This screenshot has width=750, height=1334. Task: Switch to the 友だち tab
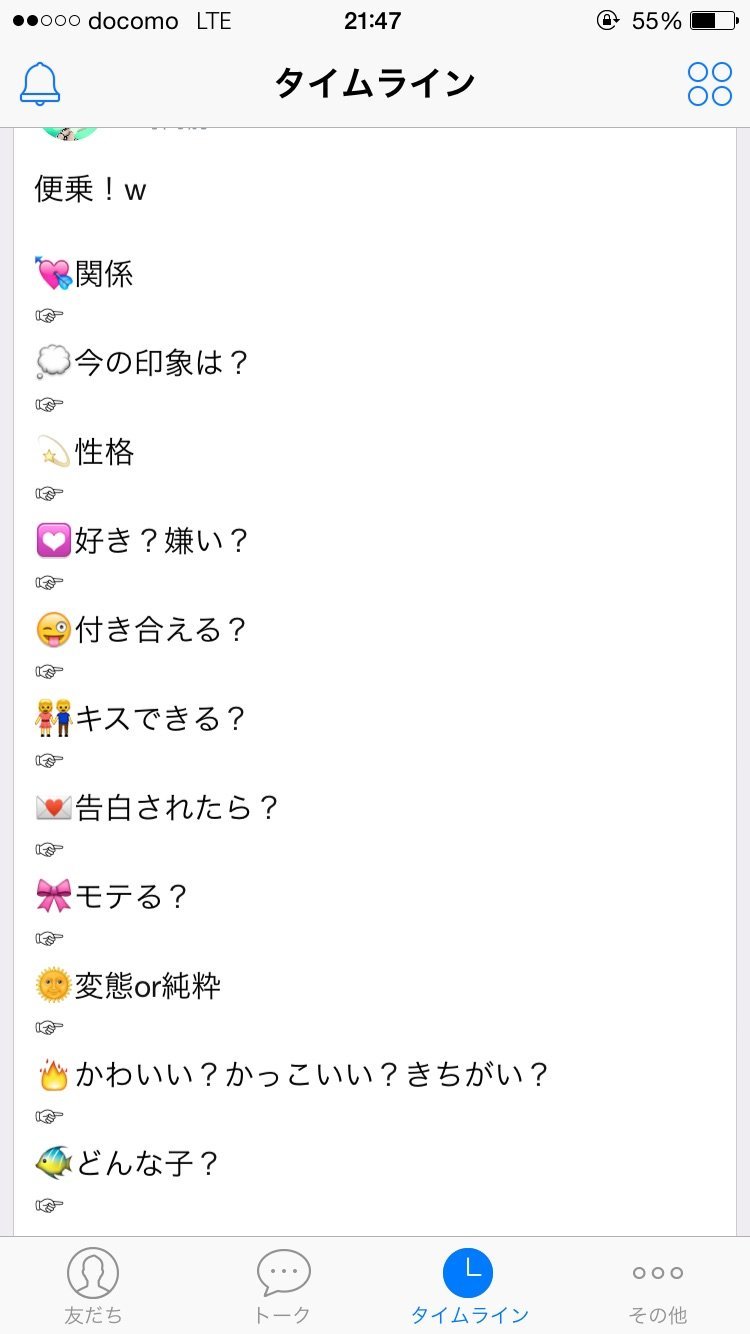tap(93, 1285)
